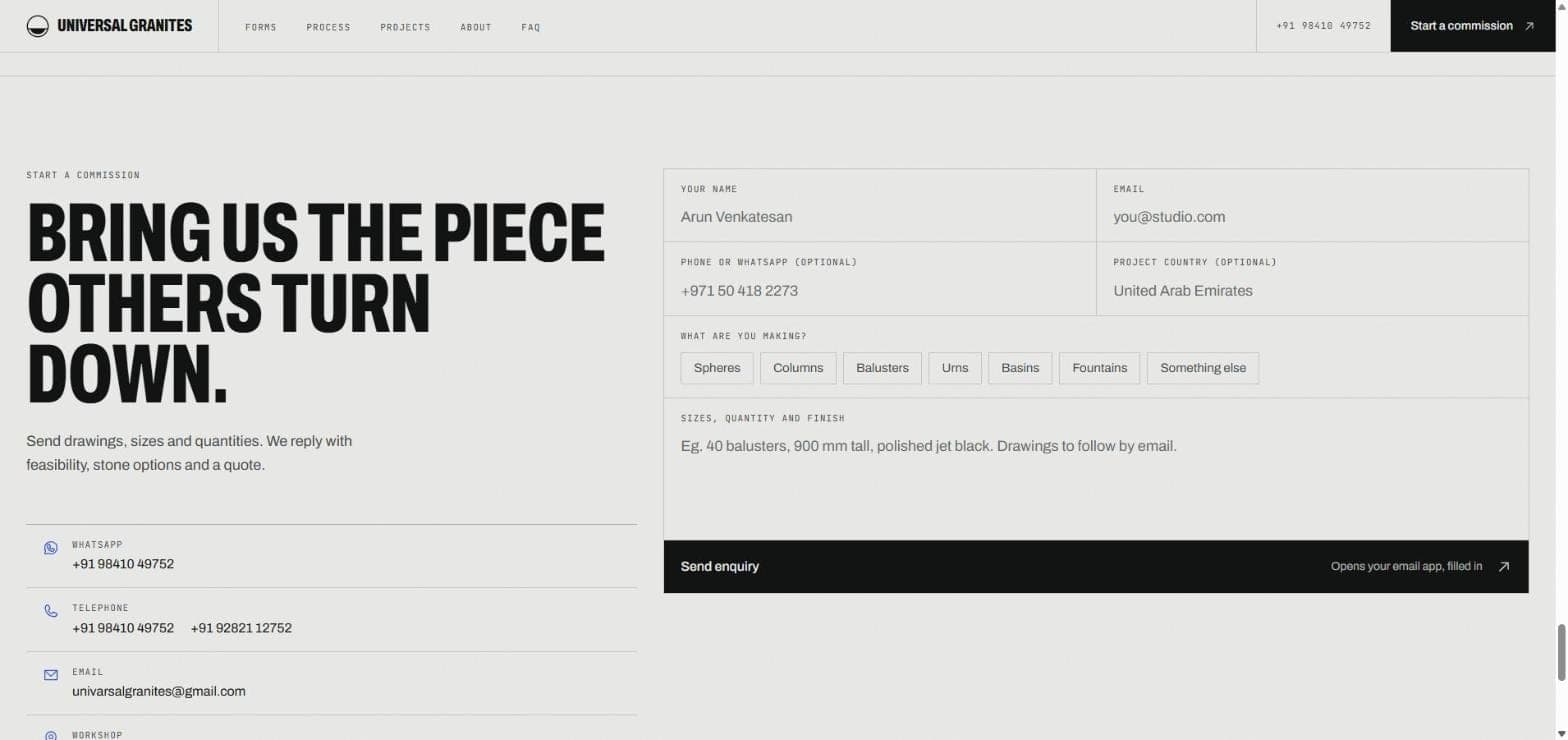Click the WhatsApp icon in contact list

pyautogui.click(x=51, y=548)
